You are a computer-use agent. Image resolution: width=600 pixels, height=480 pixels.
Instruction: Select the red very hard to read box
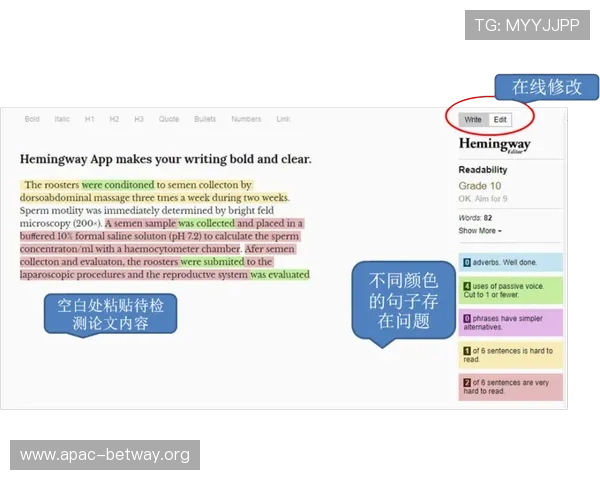(510, 387)
